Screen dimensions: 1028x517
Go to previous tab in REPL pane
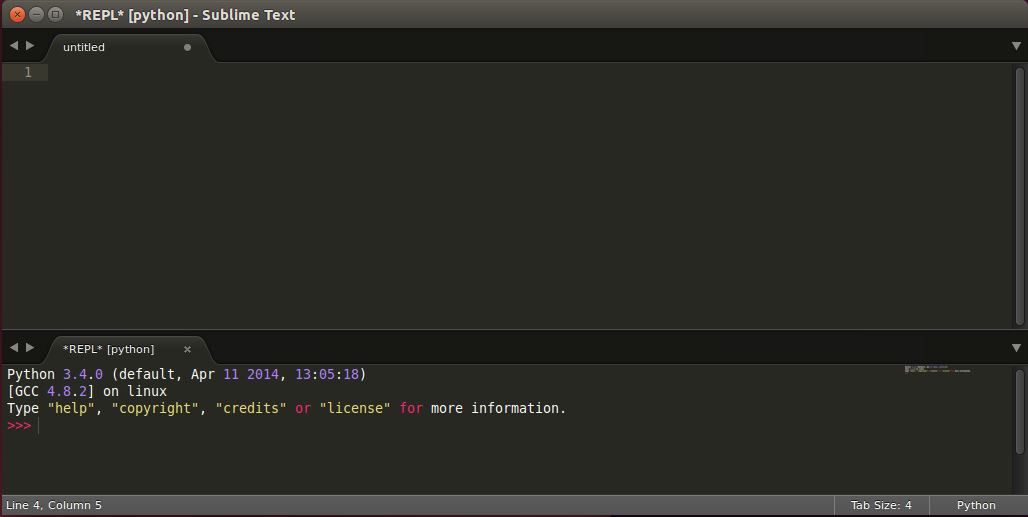coord(14,347)
